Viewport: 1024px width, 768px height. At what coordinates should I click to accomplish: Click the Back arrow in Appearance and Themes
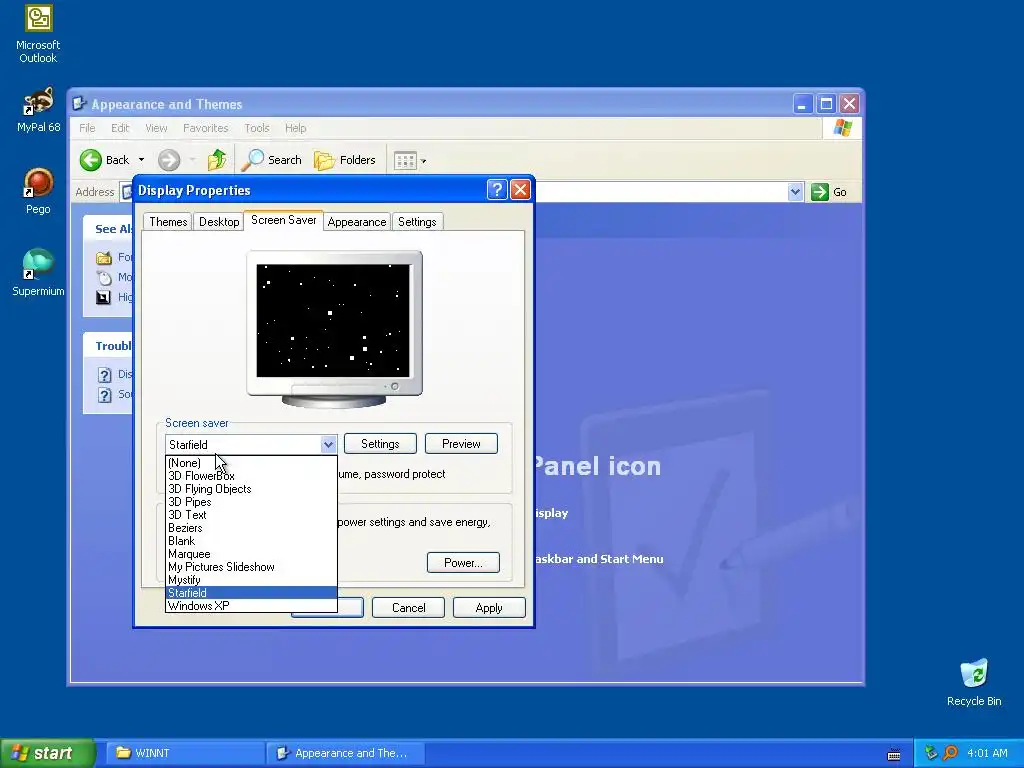tap(91, 160)
